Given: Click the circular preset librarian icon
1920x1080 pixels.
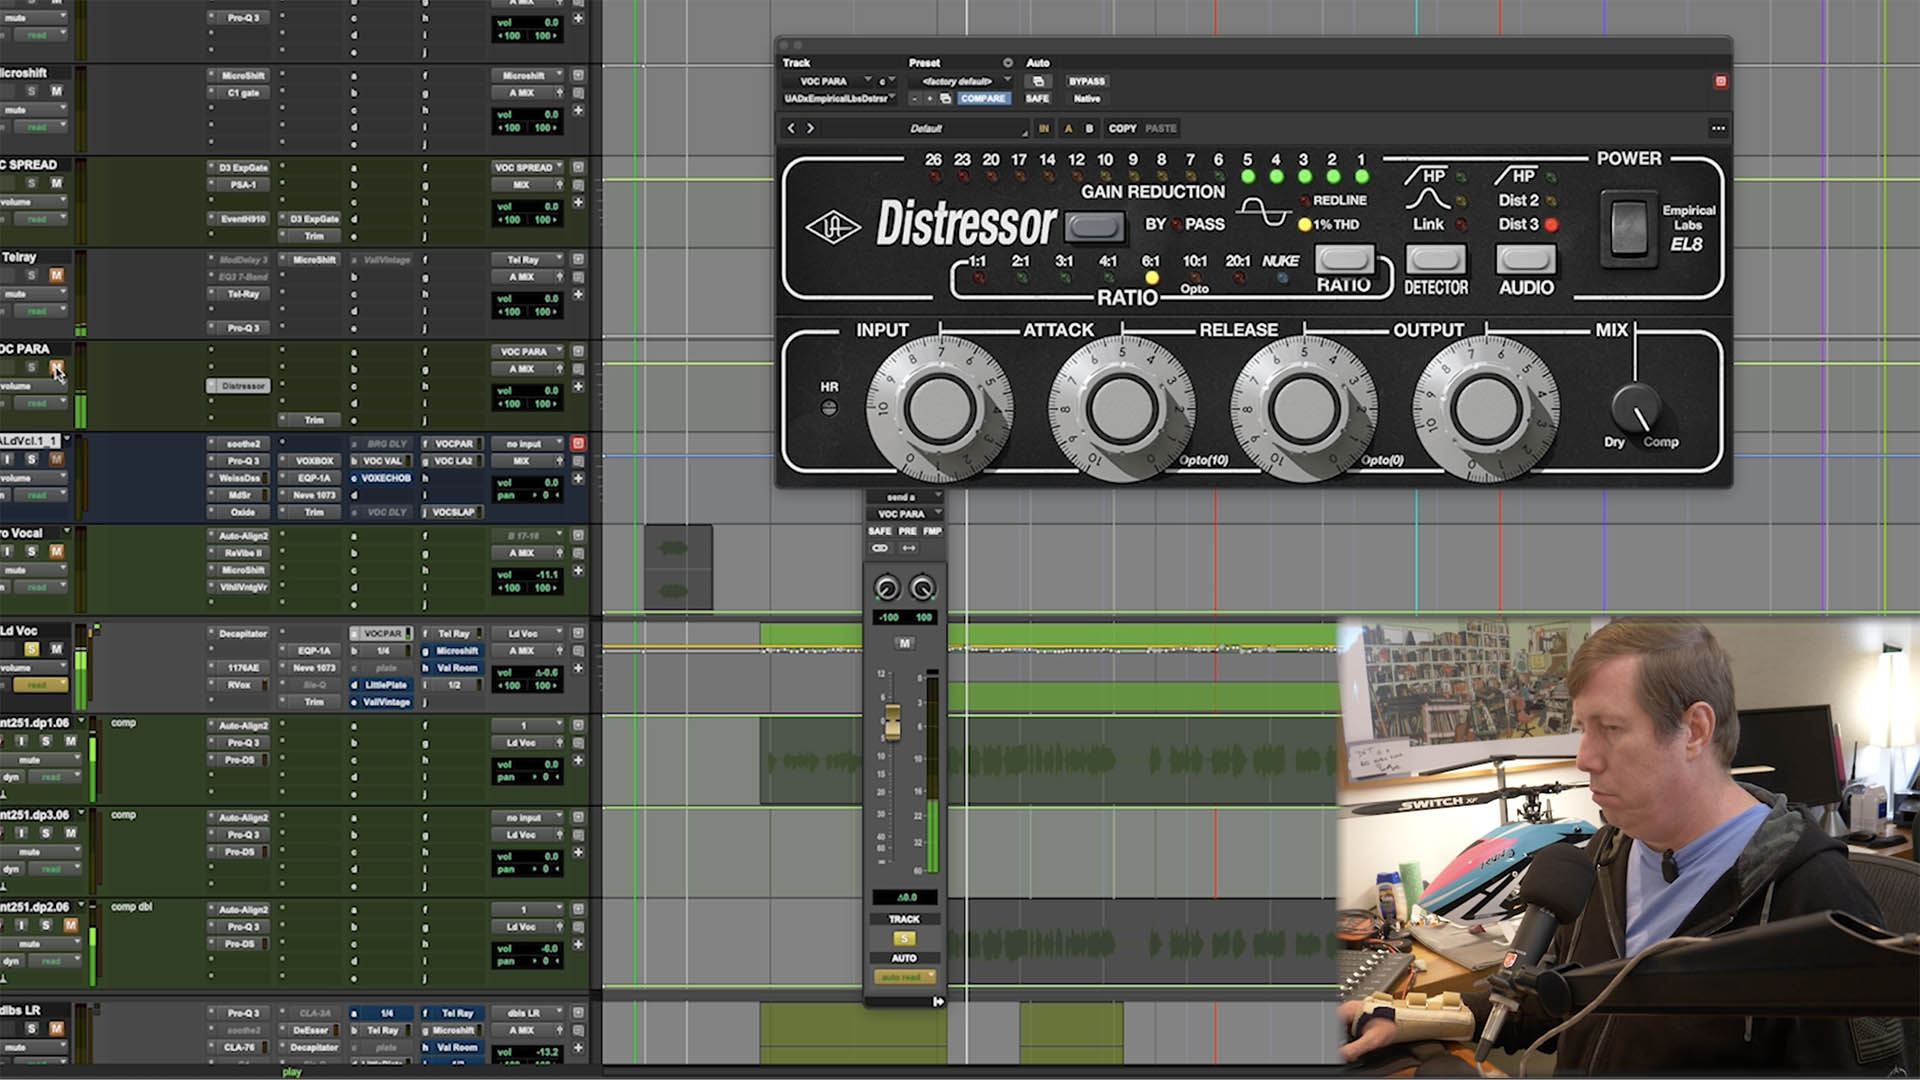Looking at the screenshot, I should [1008, 63].
